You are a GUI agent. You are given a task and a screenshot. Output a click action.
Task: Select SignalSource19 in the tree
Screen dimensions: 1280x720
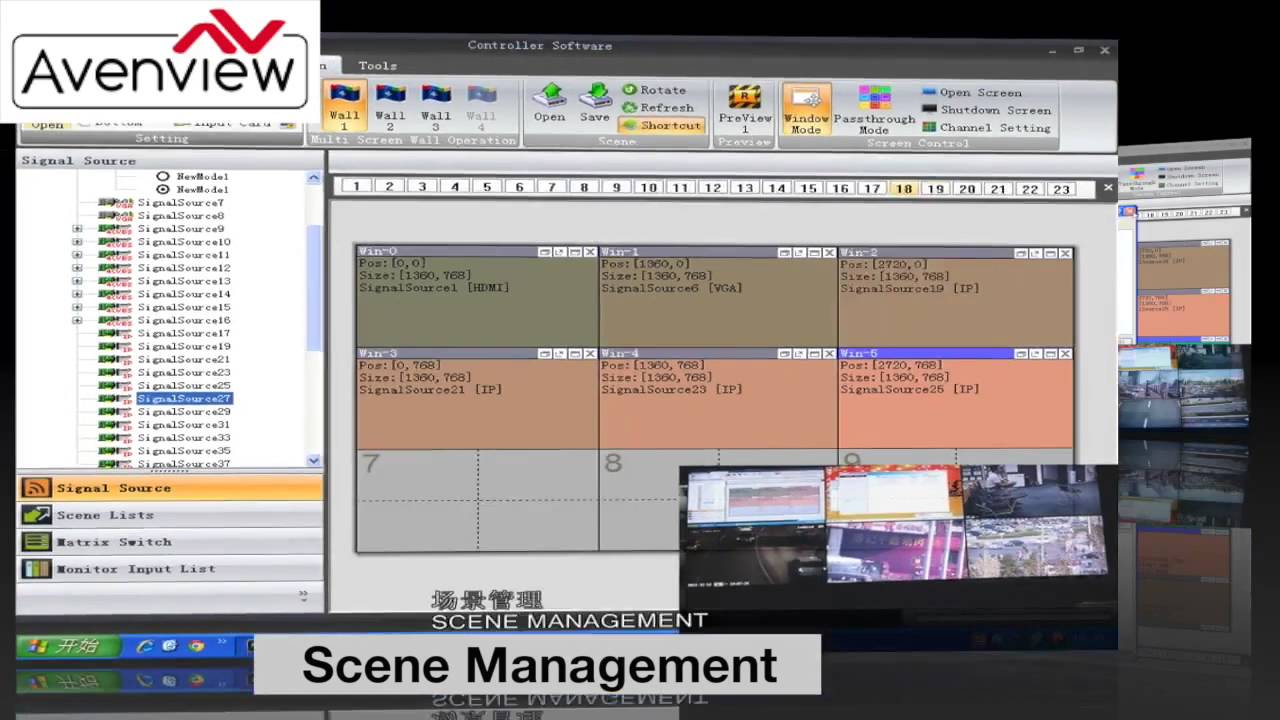pyautogui.click(x=184, y=346)
